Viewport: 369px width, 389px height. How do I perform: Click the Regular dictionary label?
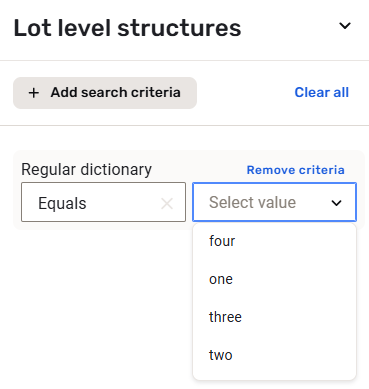[x=86, y=169]
